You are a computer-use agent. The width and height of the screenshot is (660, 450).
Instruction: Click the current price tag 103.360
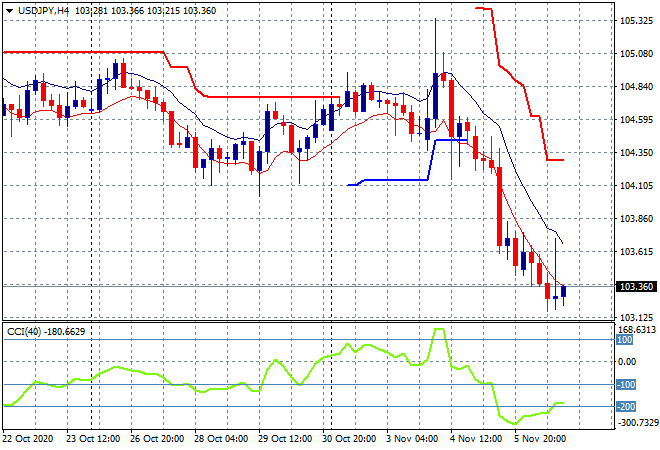click(x=636, y=286)
